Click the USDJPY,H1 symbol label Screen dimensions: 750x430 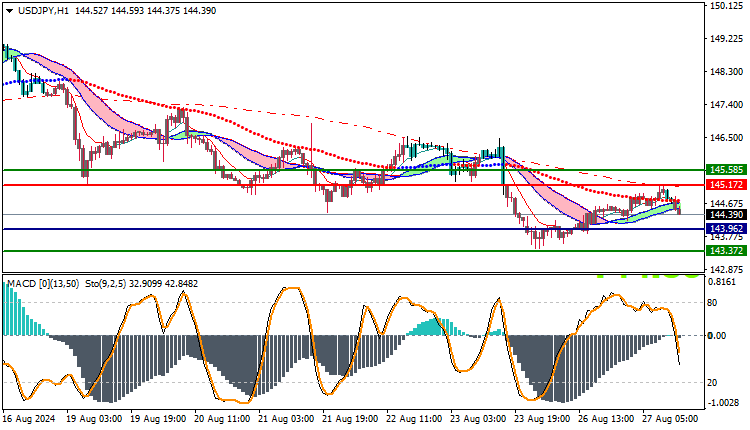(43, 11)
